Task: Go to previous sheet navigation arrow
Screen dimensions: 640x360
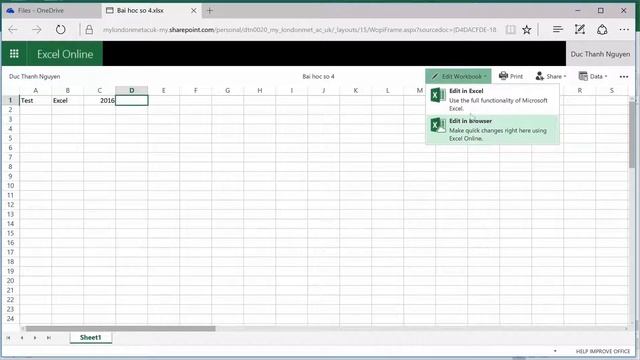Action: [22, 338]
